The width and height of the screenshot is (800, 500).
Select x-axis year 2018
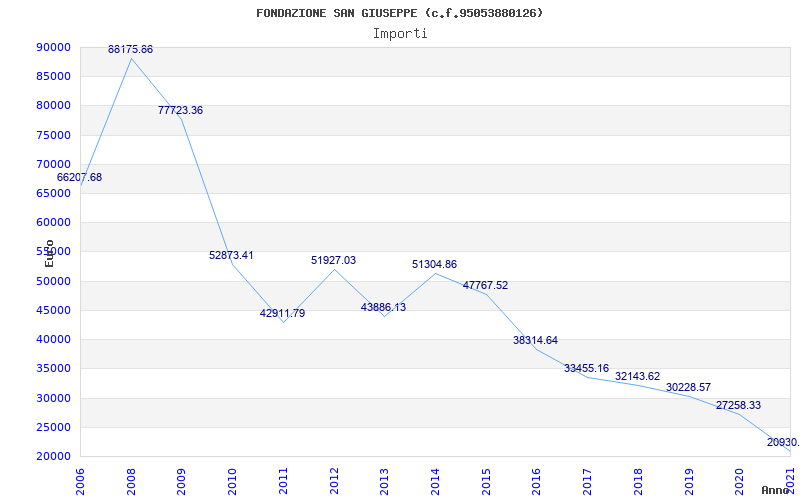(x=638, y=481)
